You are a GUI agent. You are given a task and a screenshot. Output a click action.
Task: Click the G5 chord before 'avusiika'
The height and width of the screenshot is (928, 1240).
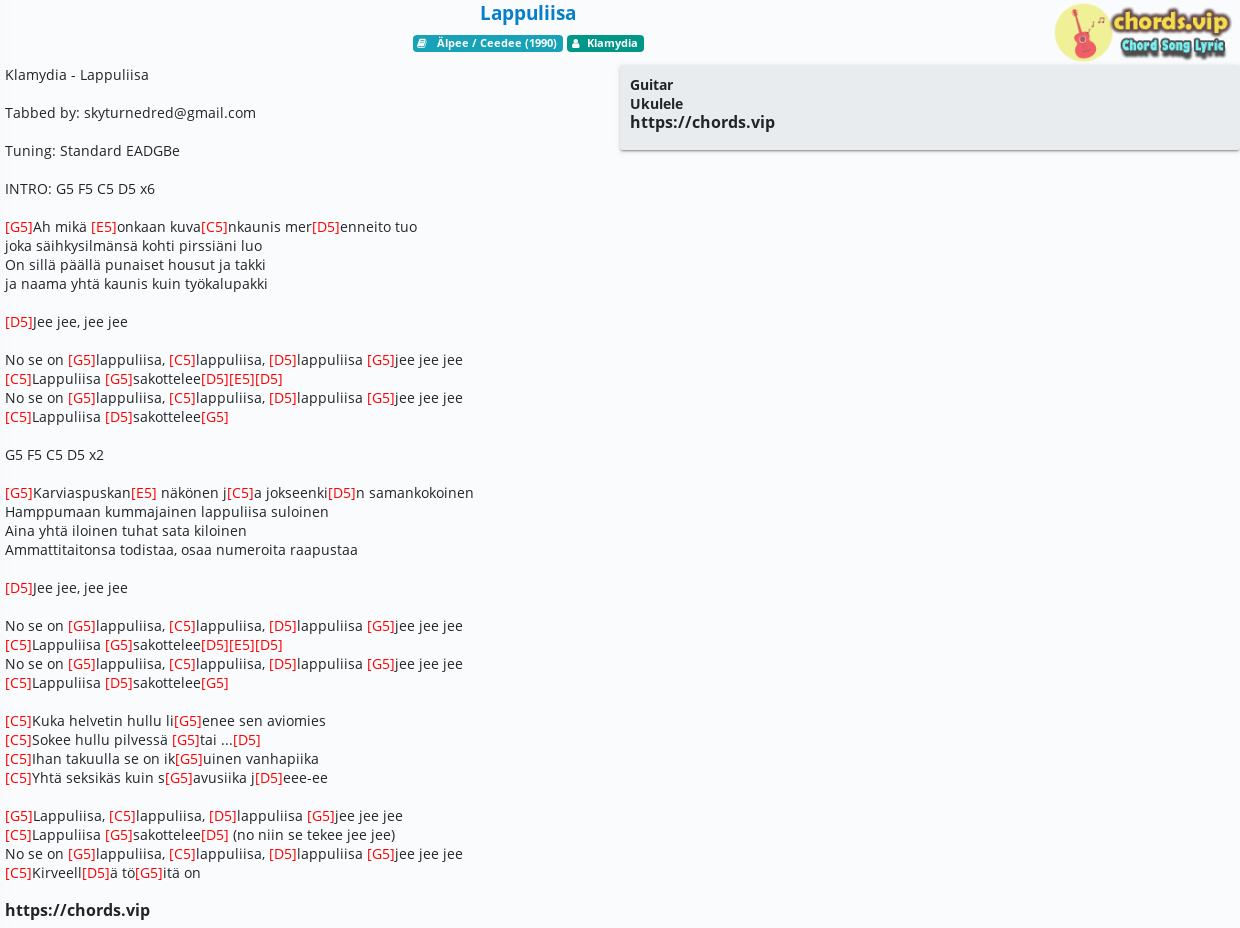(x=179, y=778)
